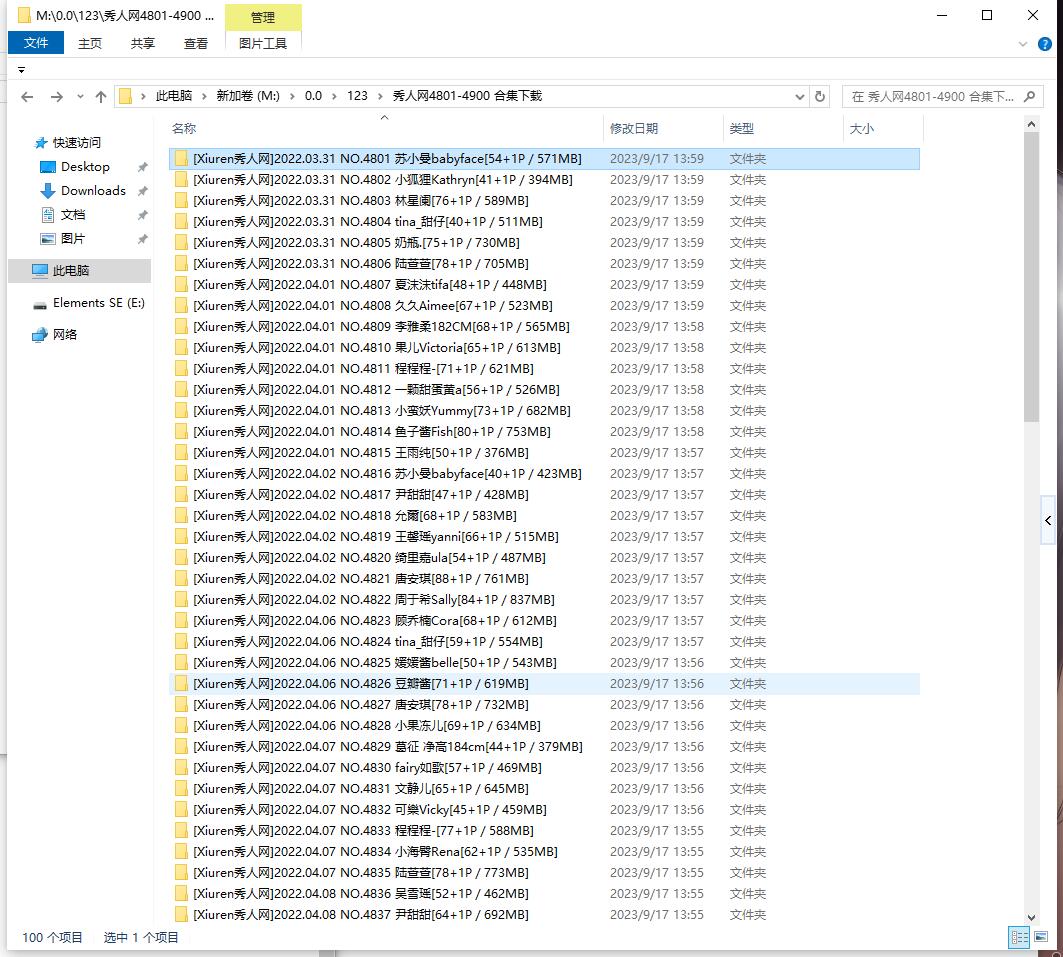Viewport: 1063px width, 957px height.
Task: Click the side panel collapse arrow
Action: tap(1048, 521)
